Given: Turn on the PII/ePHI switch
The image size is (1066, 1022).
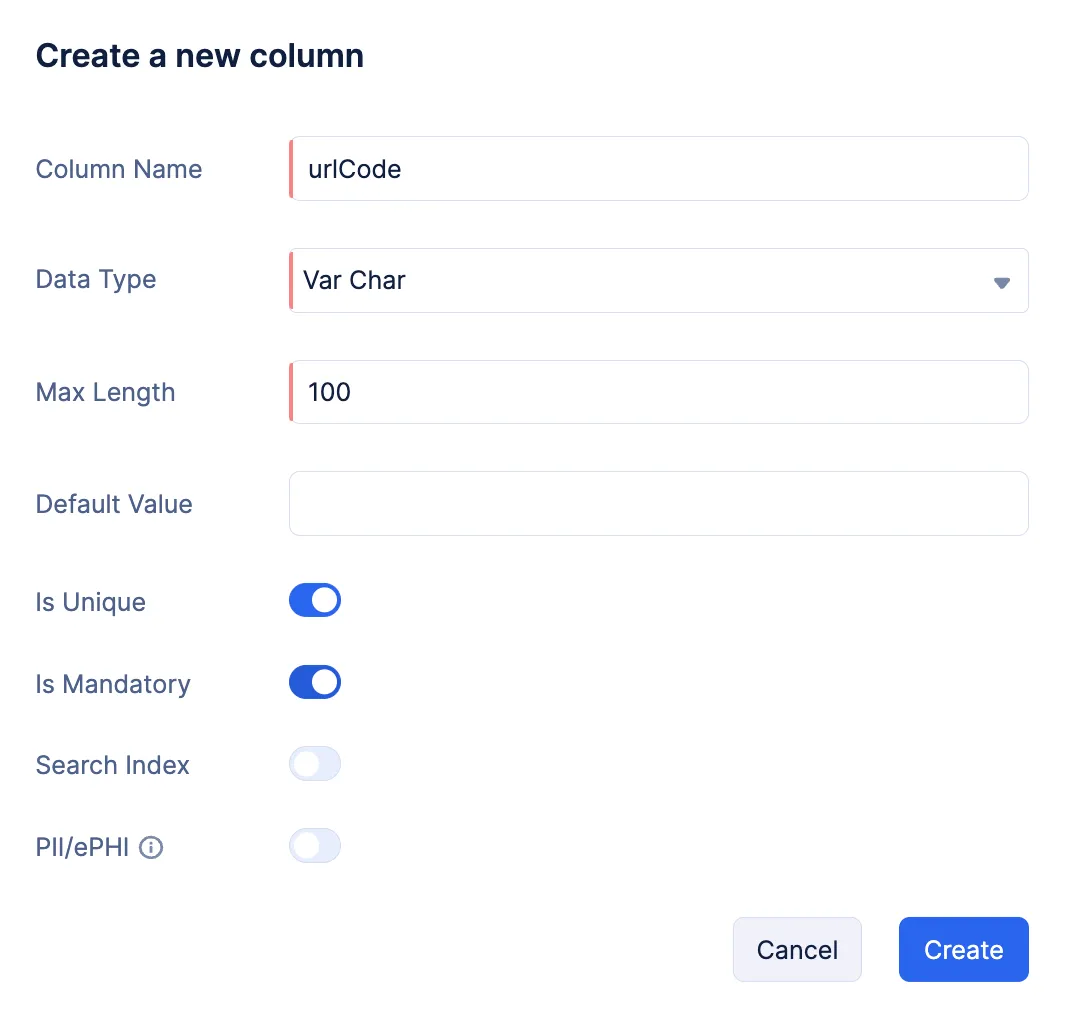Looking at the screenshot, I should (x=315, y=847).
